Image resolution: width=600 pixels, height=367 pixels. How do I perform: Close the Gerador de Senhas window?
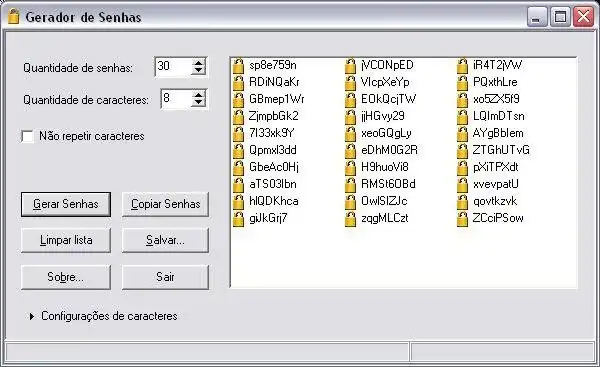tap(584, 17)
